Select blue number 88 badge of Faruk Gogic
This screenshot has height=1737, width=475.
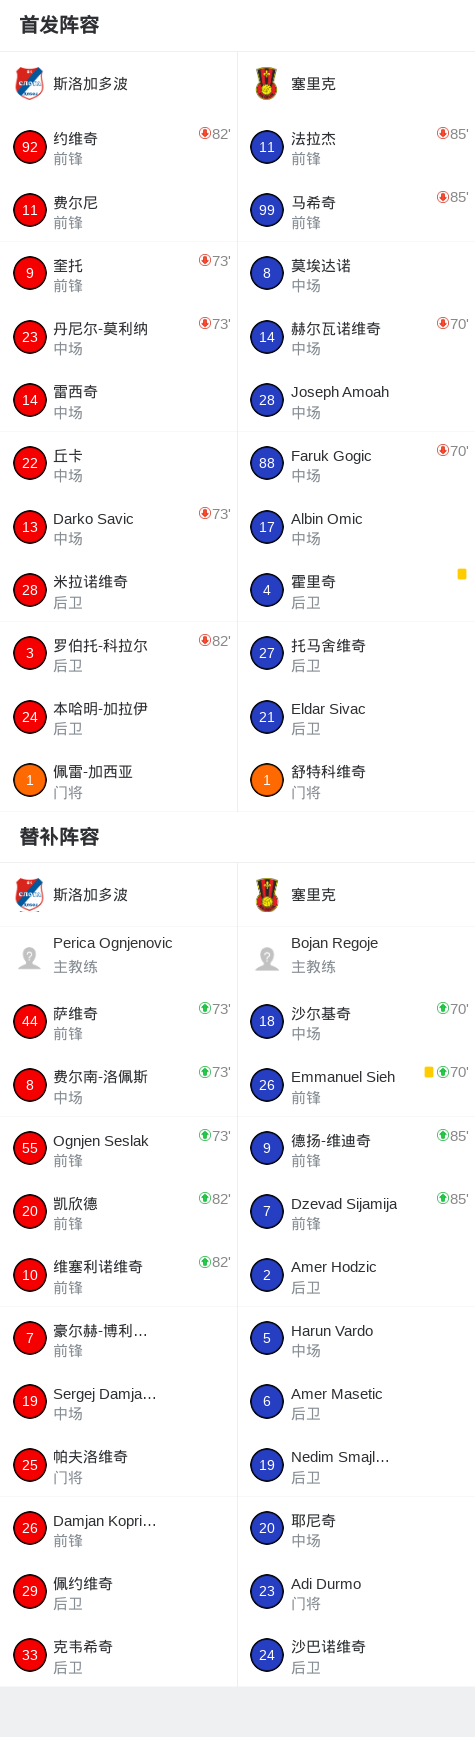click(267, 463)
